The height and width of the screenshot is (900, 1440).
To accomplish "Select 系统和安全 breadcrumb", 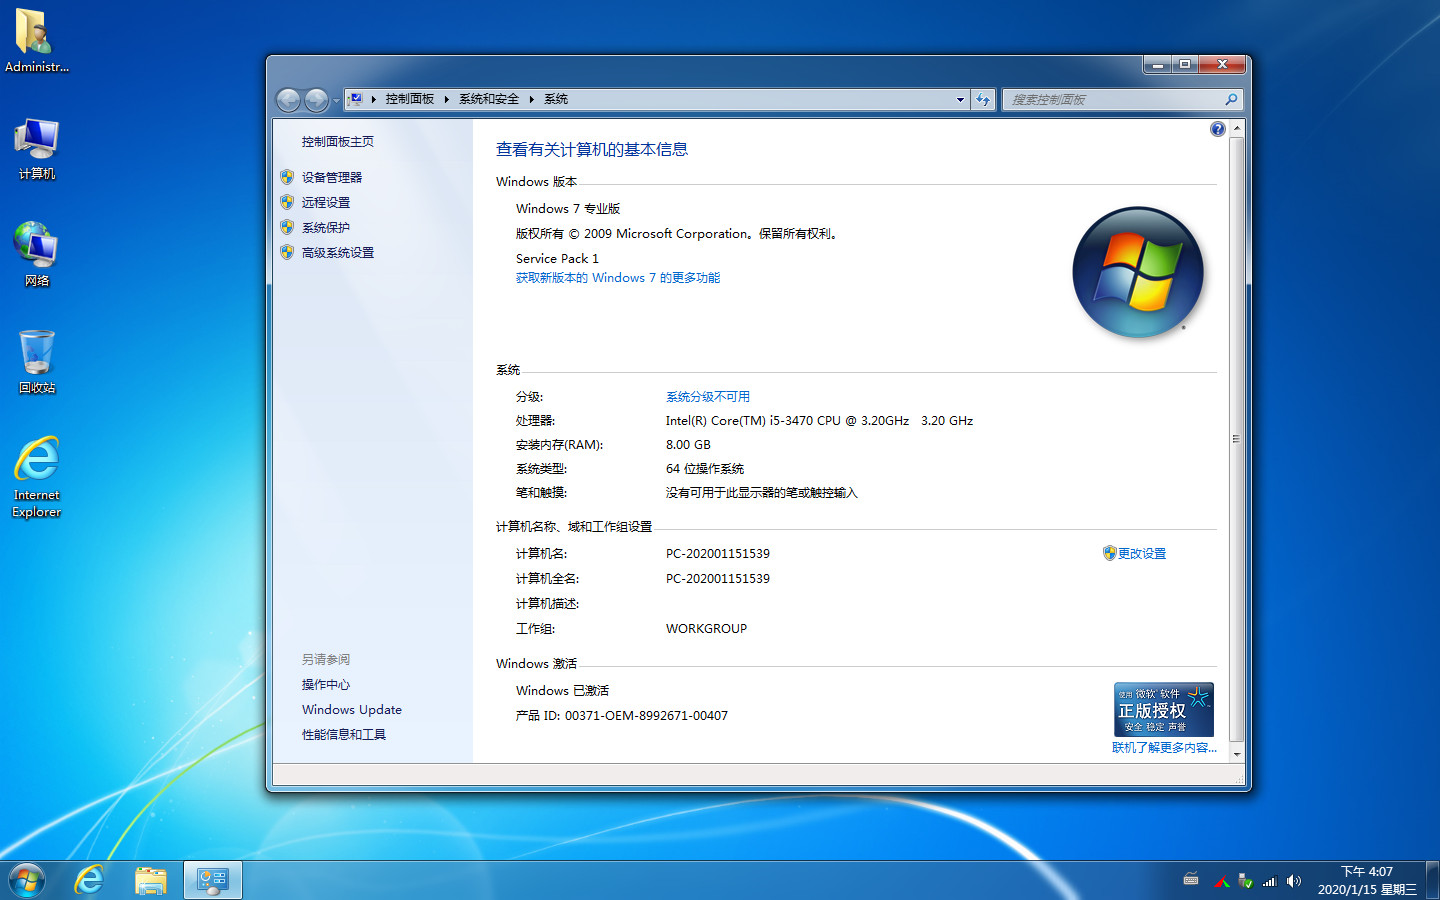I will 489,99.
